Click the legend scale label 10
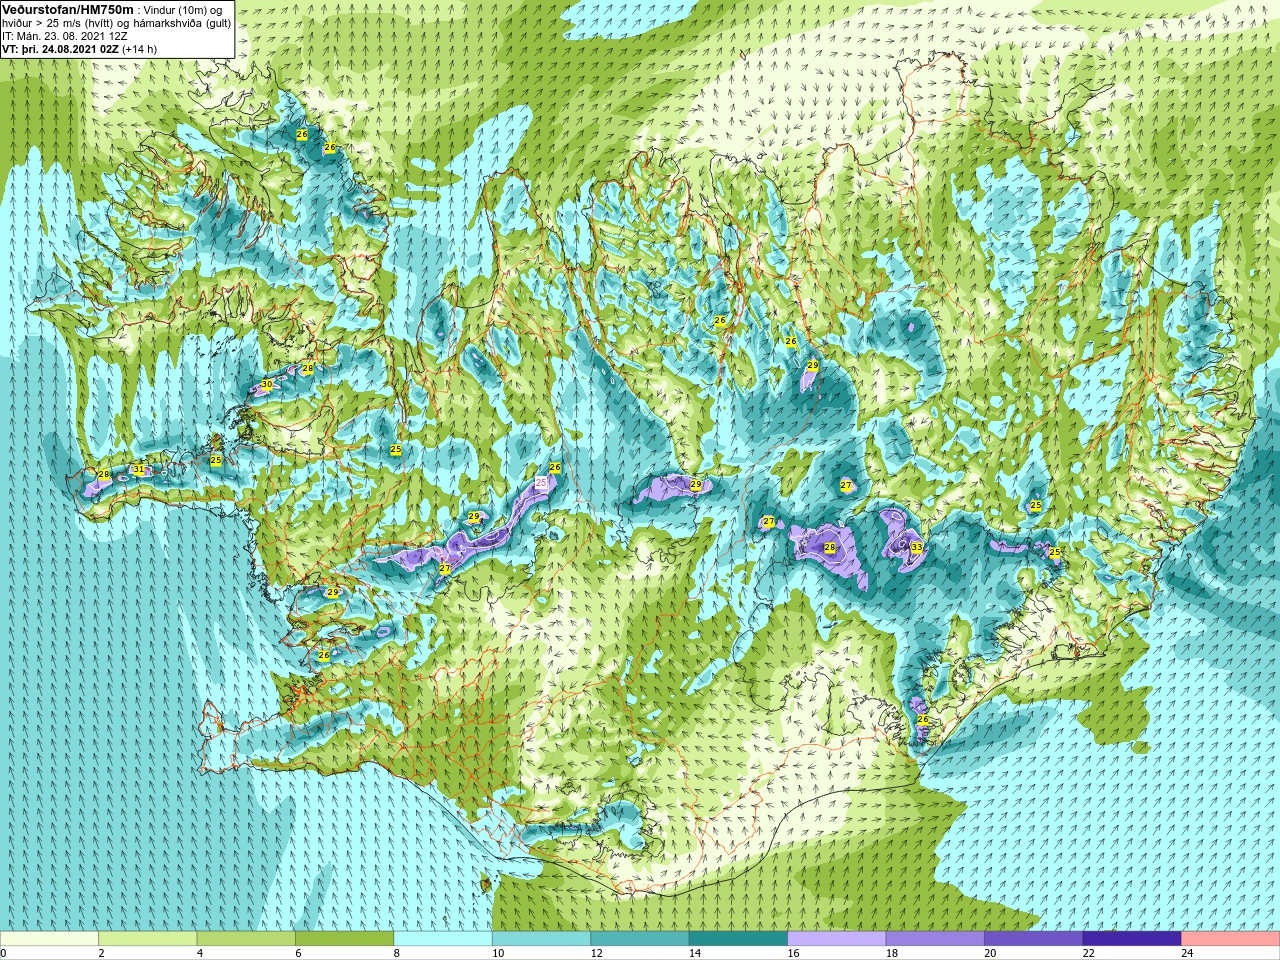The width and height of the screenshot is (1280, 960). [498, 953]
